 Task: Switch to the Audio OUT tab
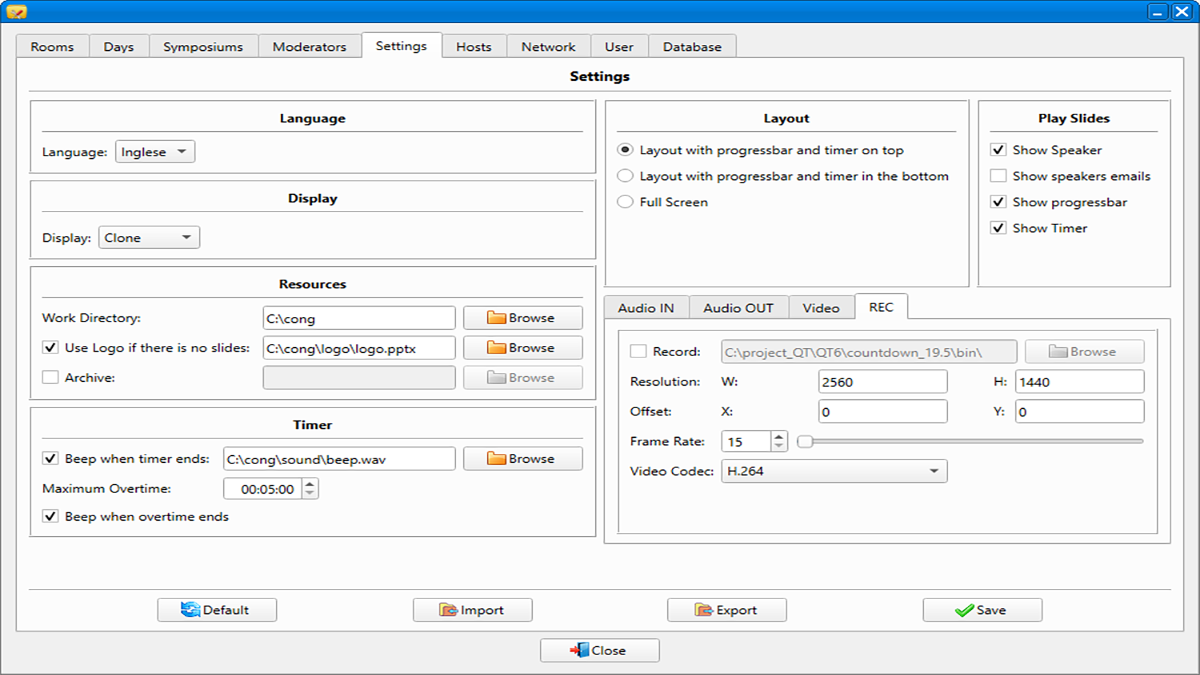pyautogui.click(x=738, y=308)
